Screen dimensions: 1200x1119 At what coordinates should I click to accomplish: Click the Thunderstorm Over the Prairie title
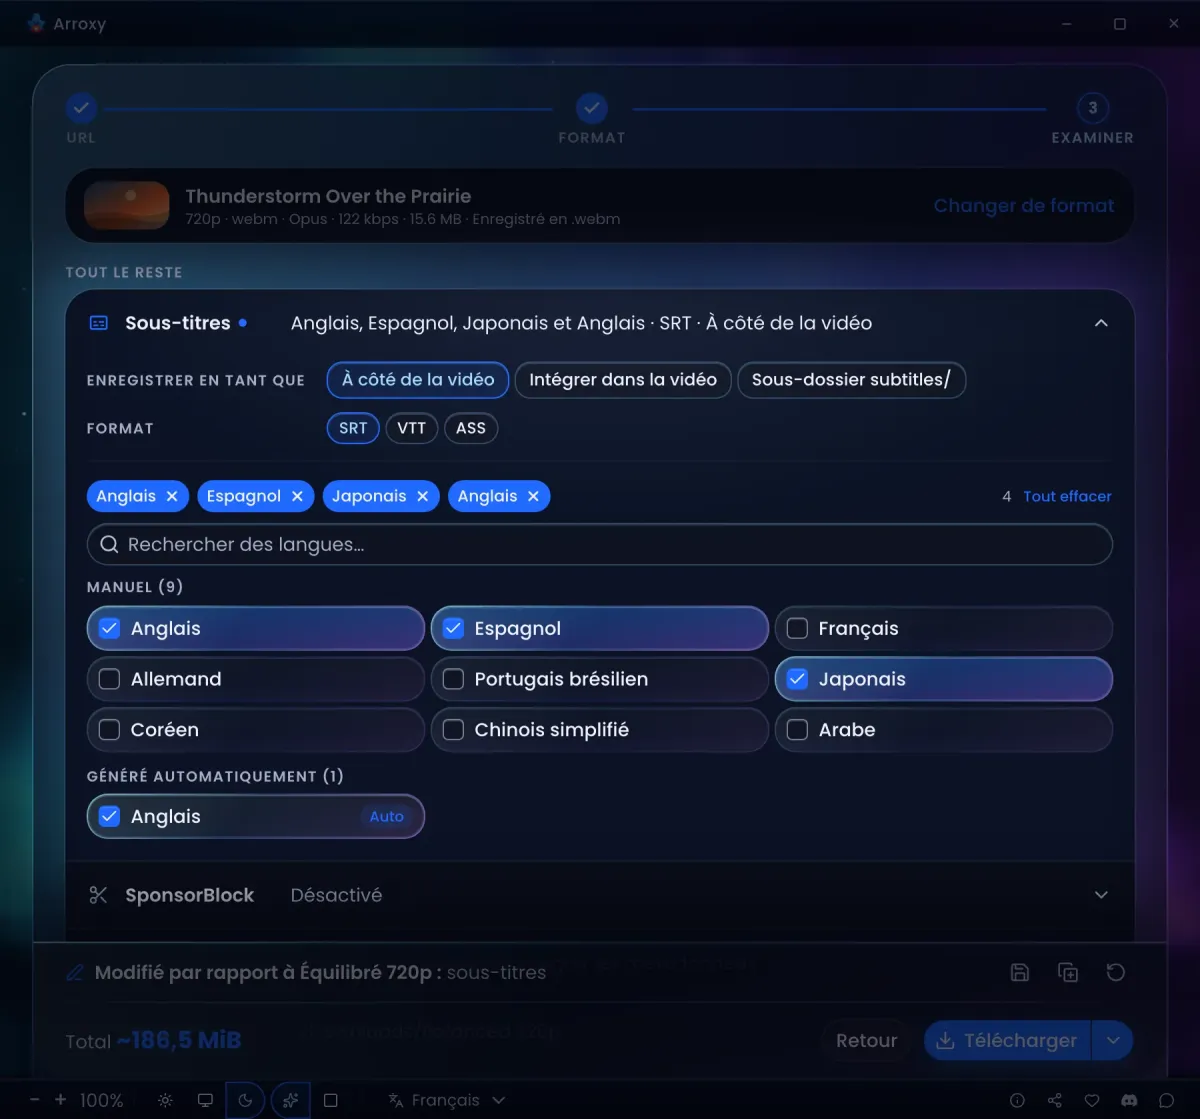pyautogui.click(x=328, y=196)
